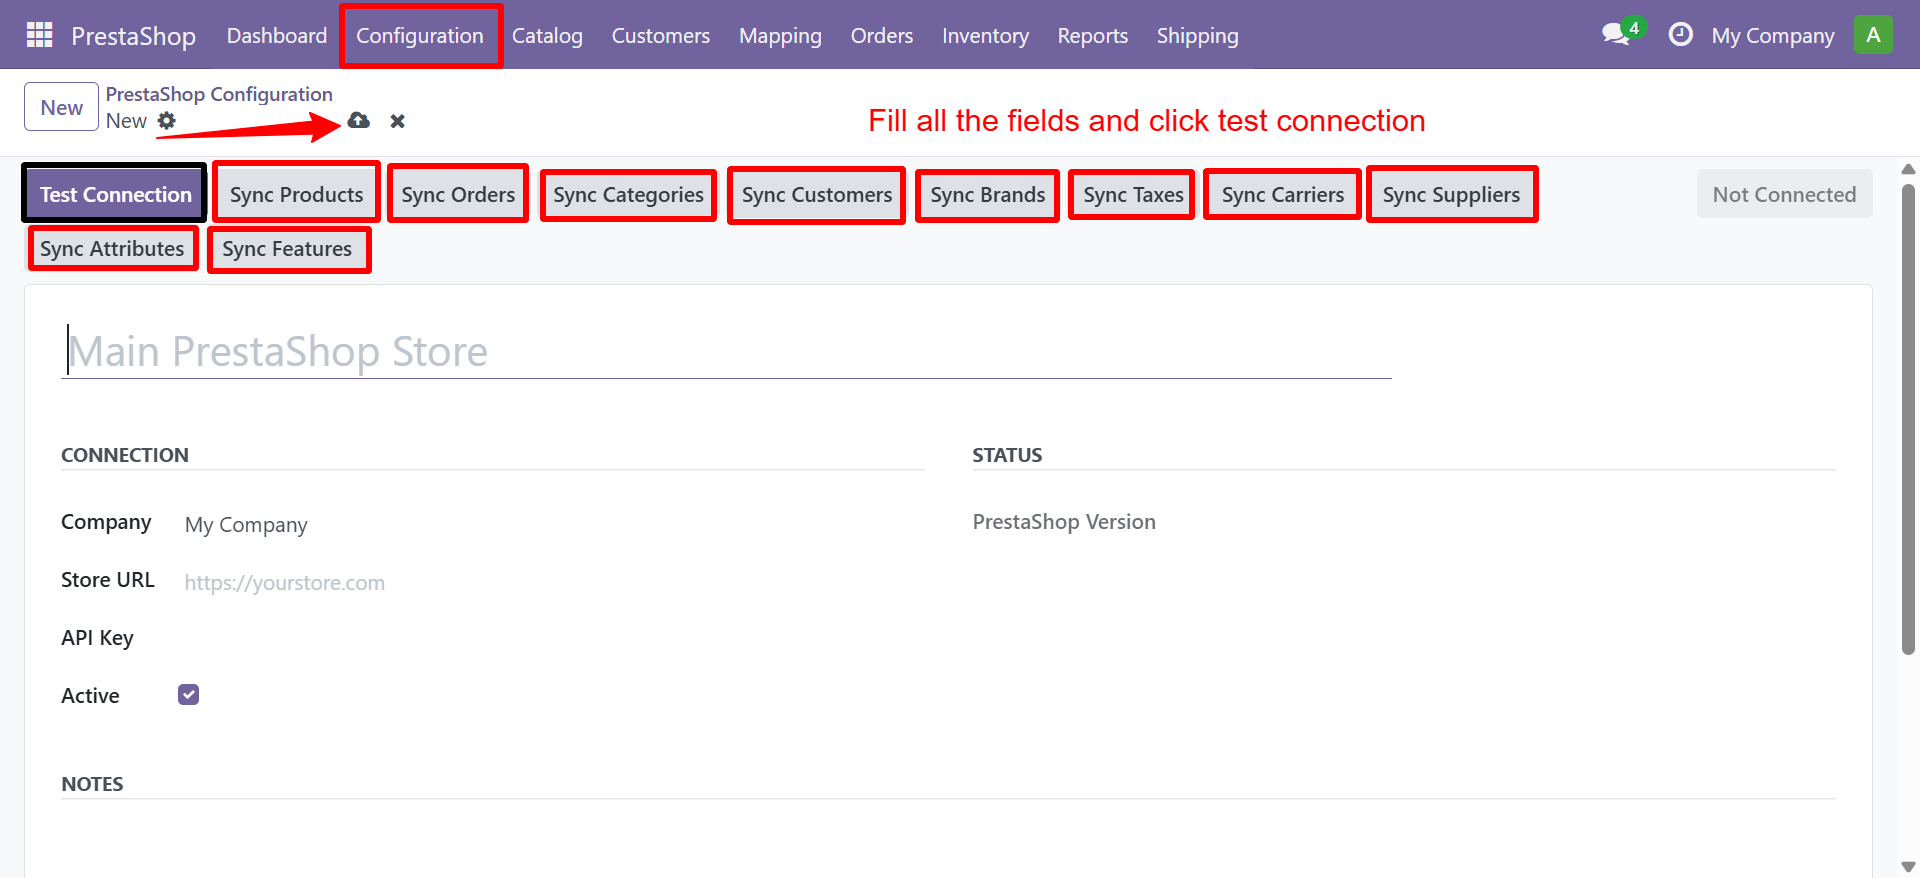The height and width of the screenshot is (878, 1920).
Task: Click the scrollbar up arrow
Action: tap(1908, 169)
